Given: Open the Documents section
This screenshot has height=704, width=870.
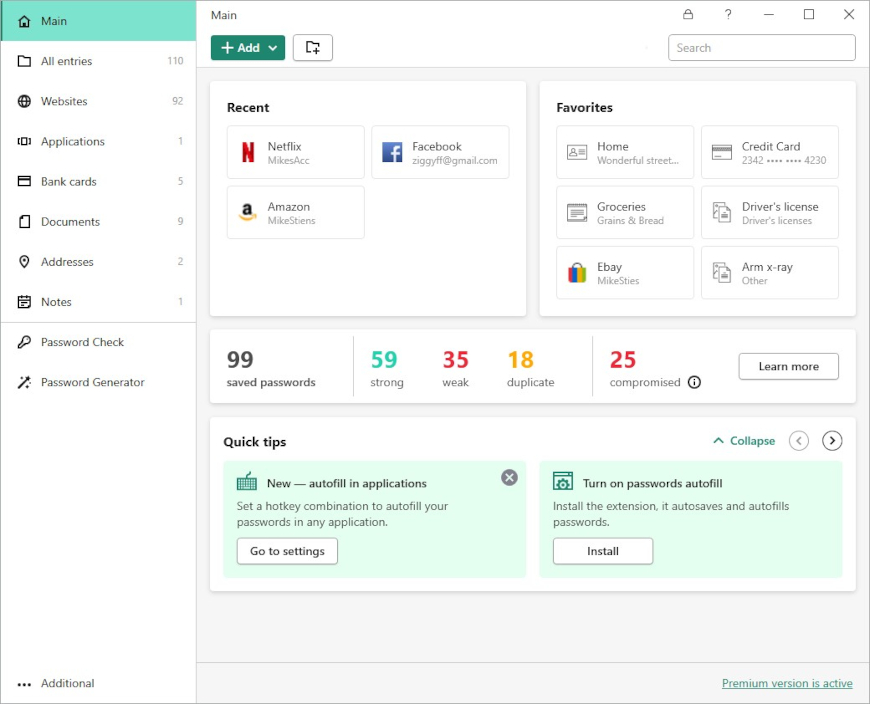Looking at the screenshot, I should (x=69, y=221).
